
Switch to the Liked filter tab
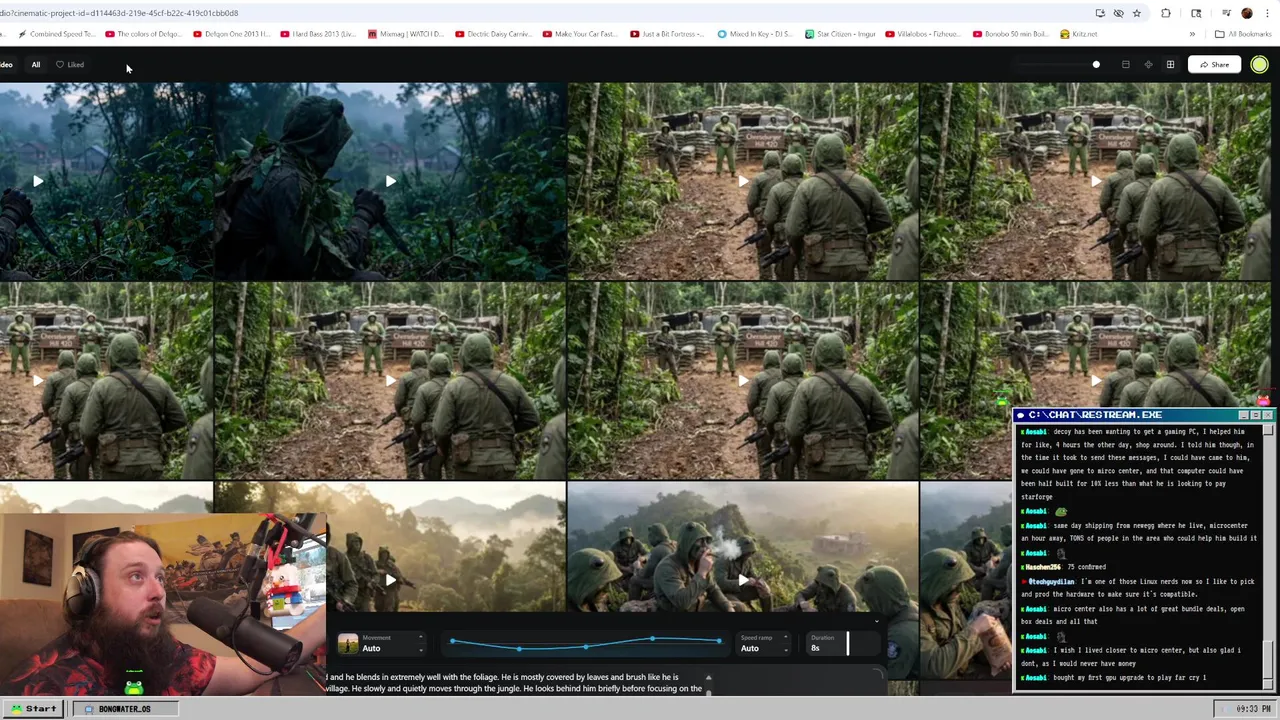70,65
